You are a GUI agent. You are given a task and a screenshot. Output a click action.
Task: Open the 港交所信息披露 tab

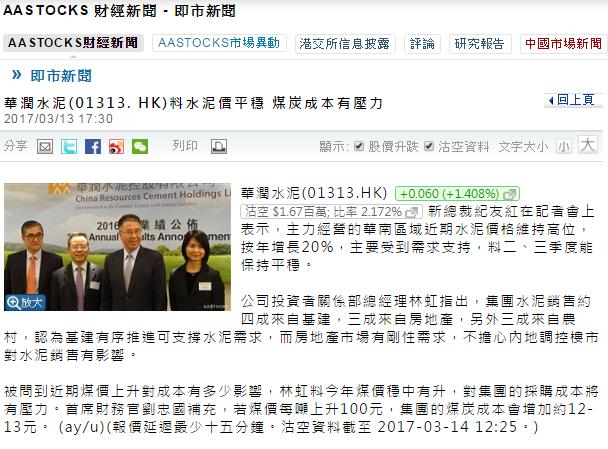345,44
